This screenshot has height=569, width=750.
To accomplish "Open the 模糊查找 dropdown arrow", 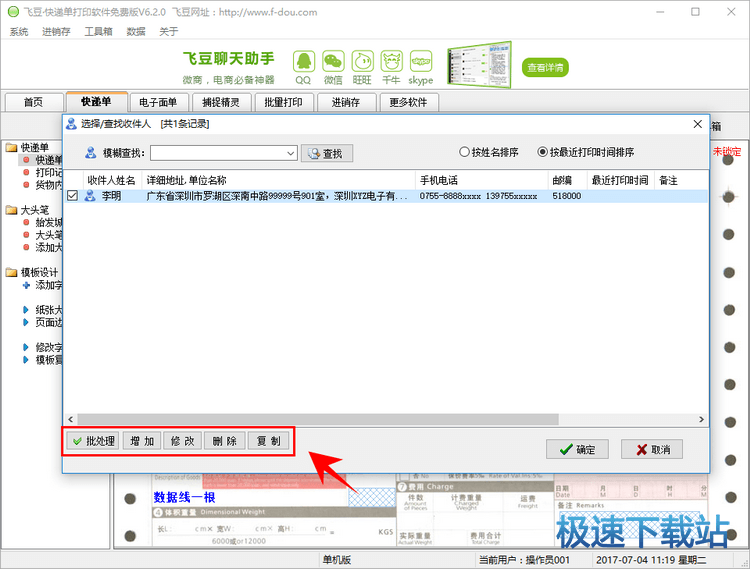I will (291, 153).
